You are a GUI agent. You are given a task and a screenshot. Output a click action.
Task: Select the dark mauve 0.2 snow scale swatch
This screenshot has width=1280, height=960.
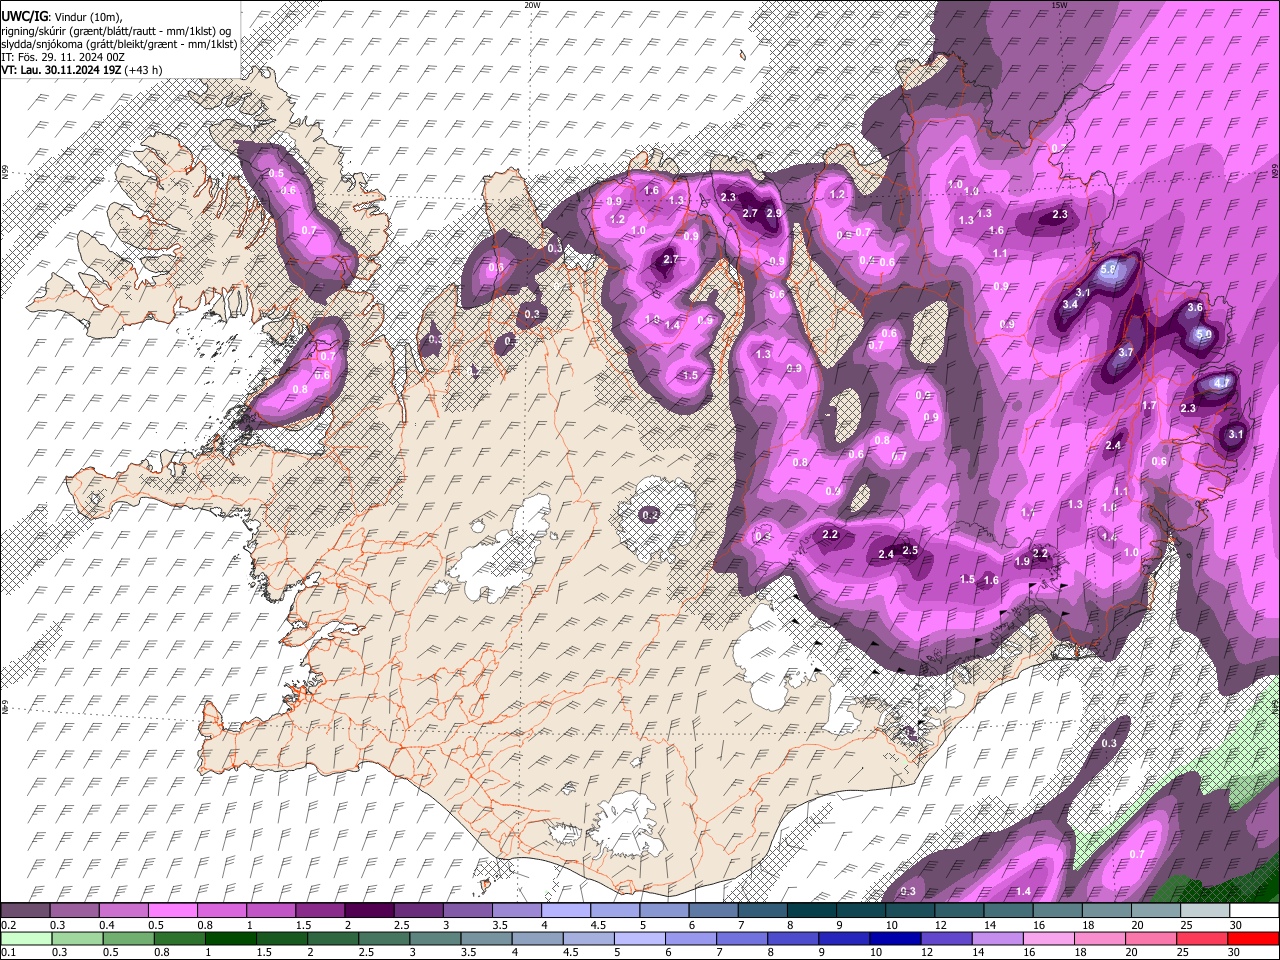[x=25, y=911]
